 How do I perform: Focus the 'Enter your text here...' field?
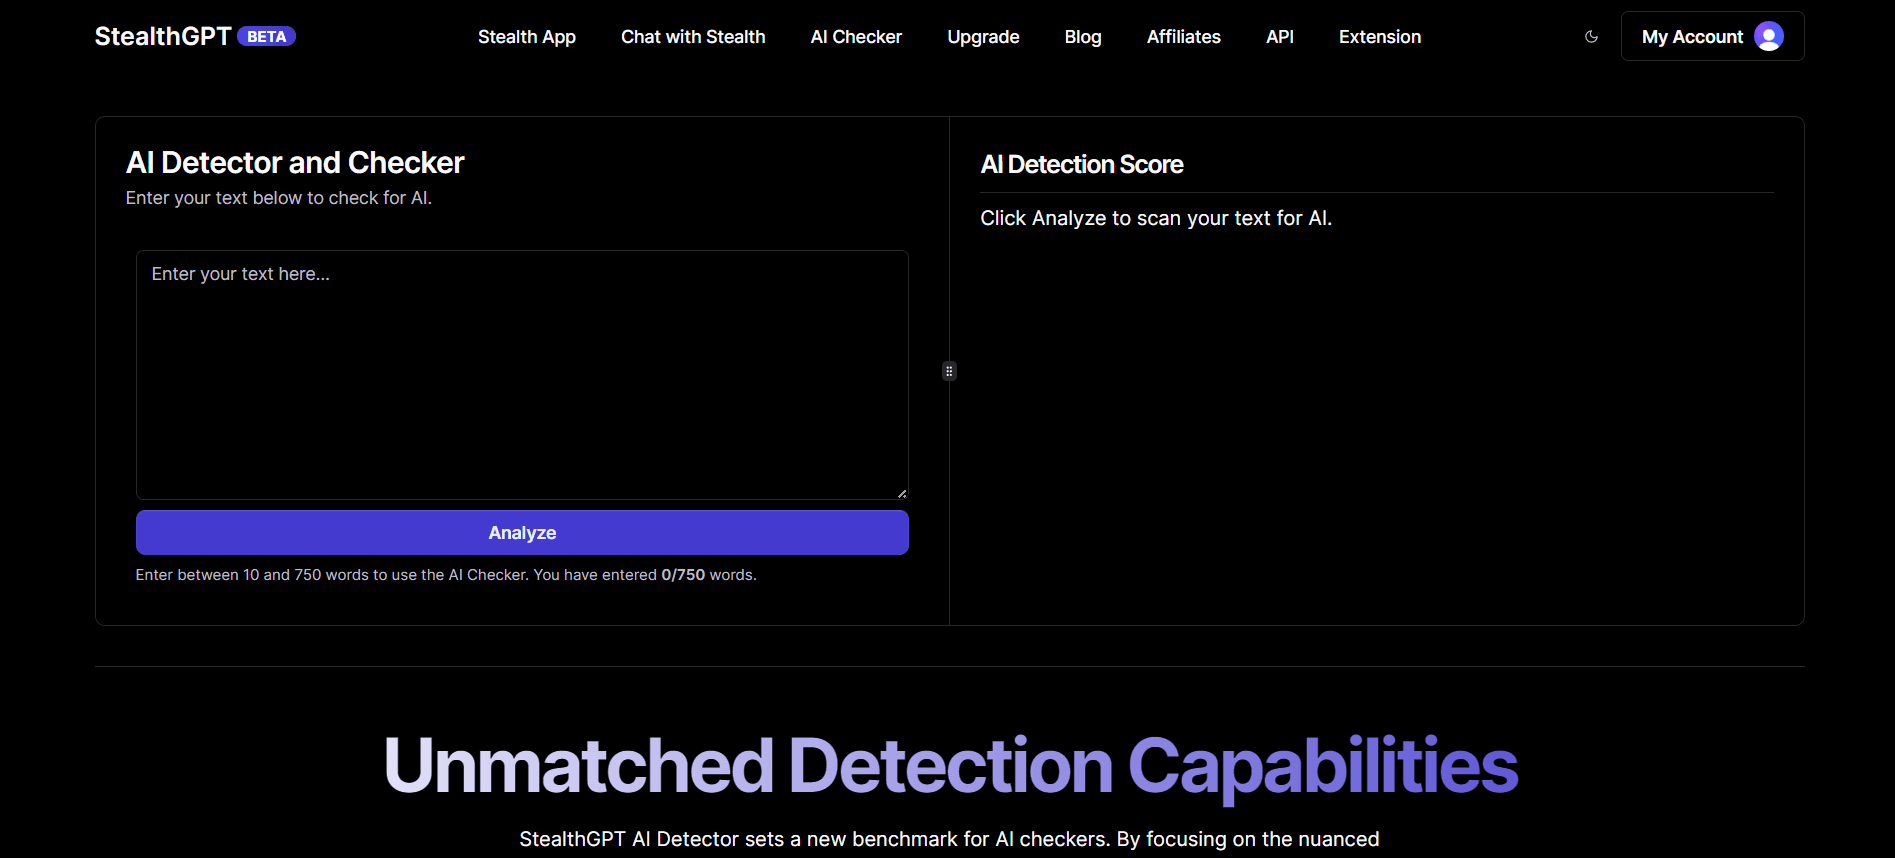point(522,375)
